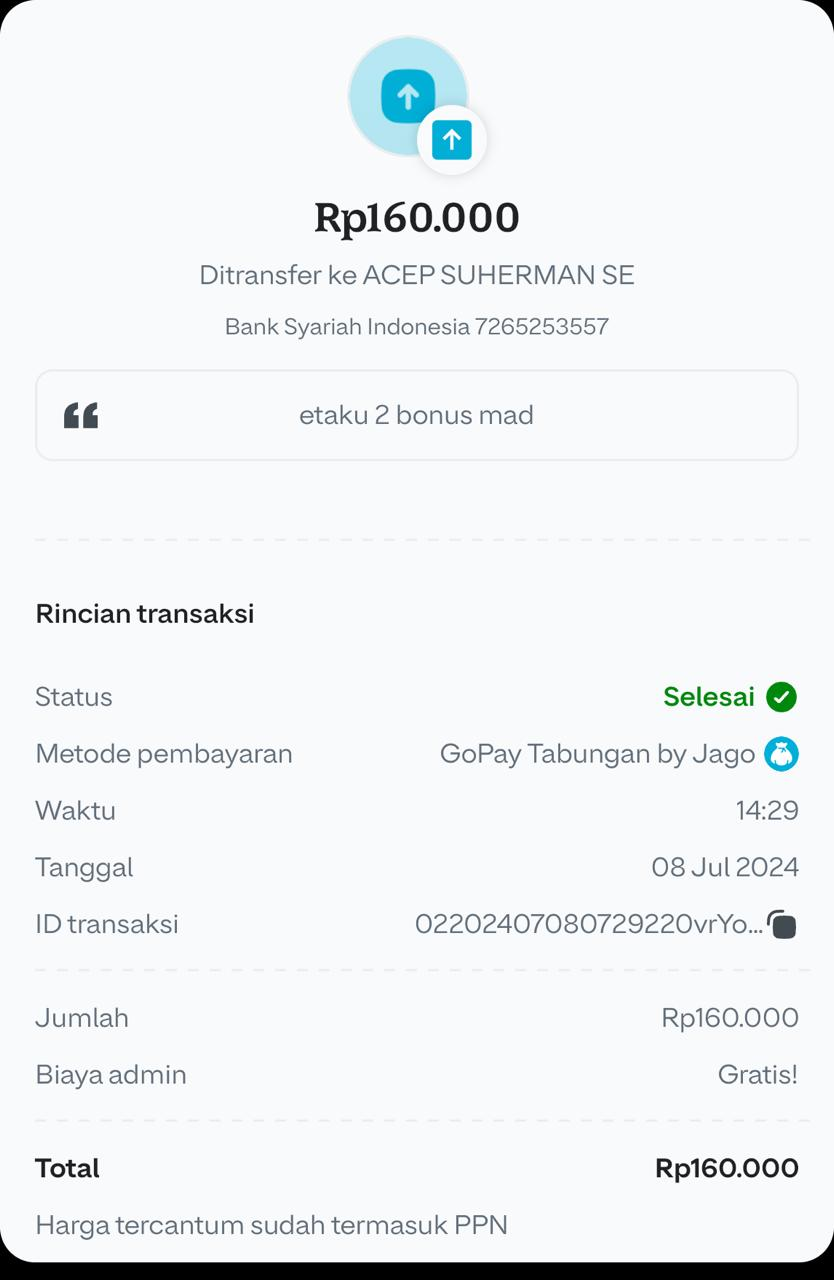
Task: Tap the green Selesai checkmark icon
Action: pyautogui.click(x=781, y=697)
